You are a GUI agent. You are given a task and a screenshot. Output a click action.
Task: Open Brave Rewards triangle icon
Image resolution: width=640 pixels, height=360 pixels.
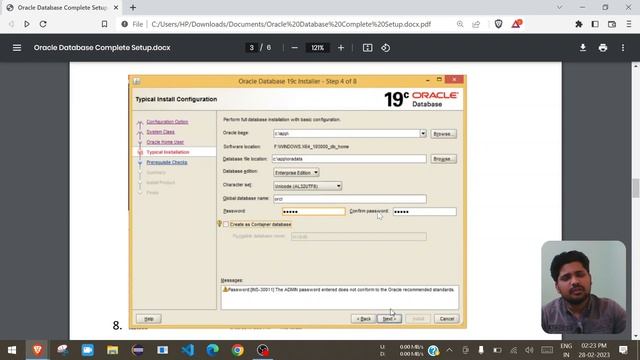coord(517,24)
